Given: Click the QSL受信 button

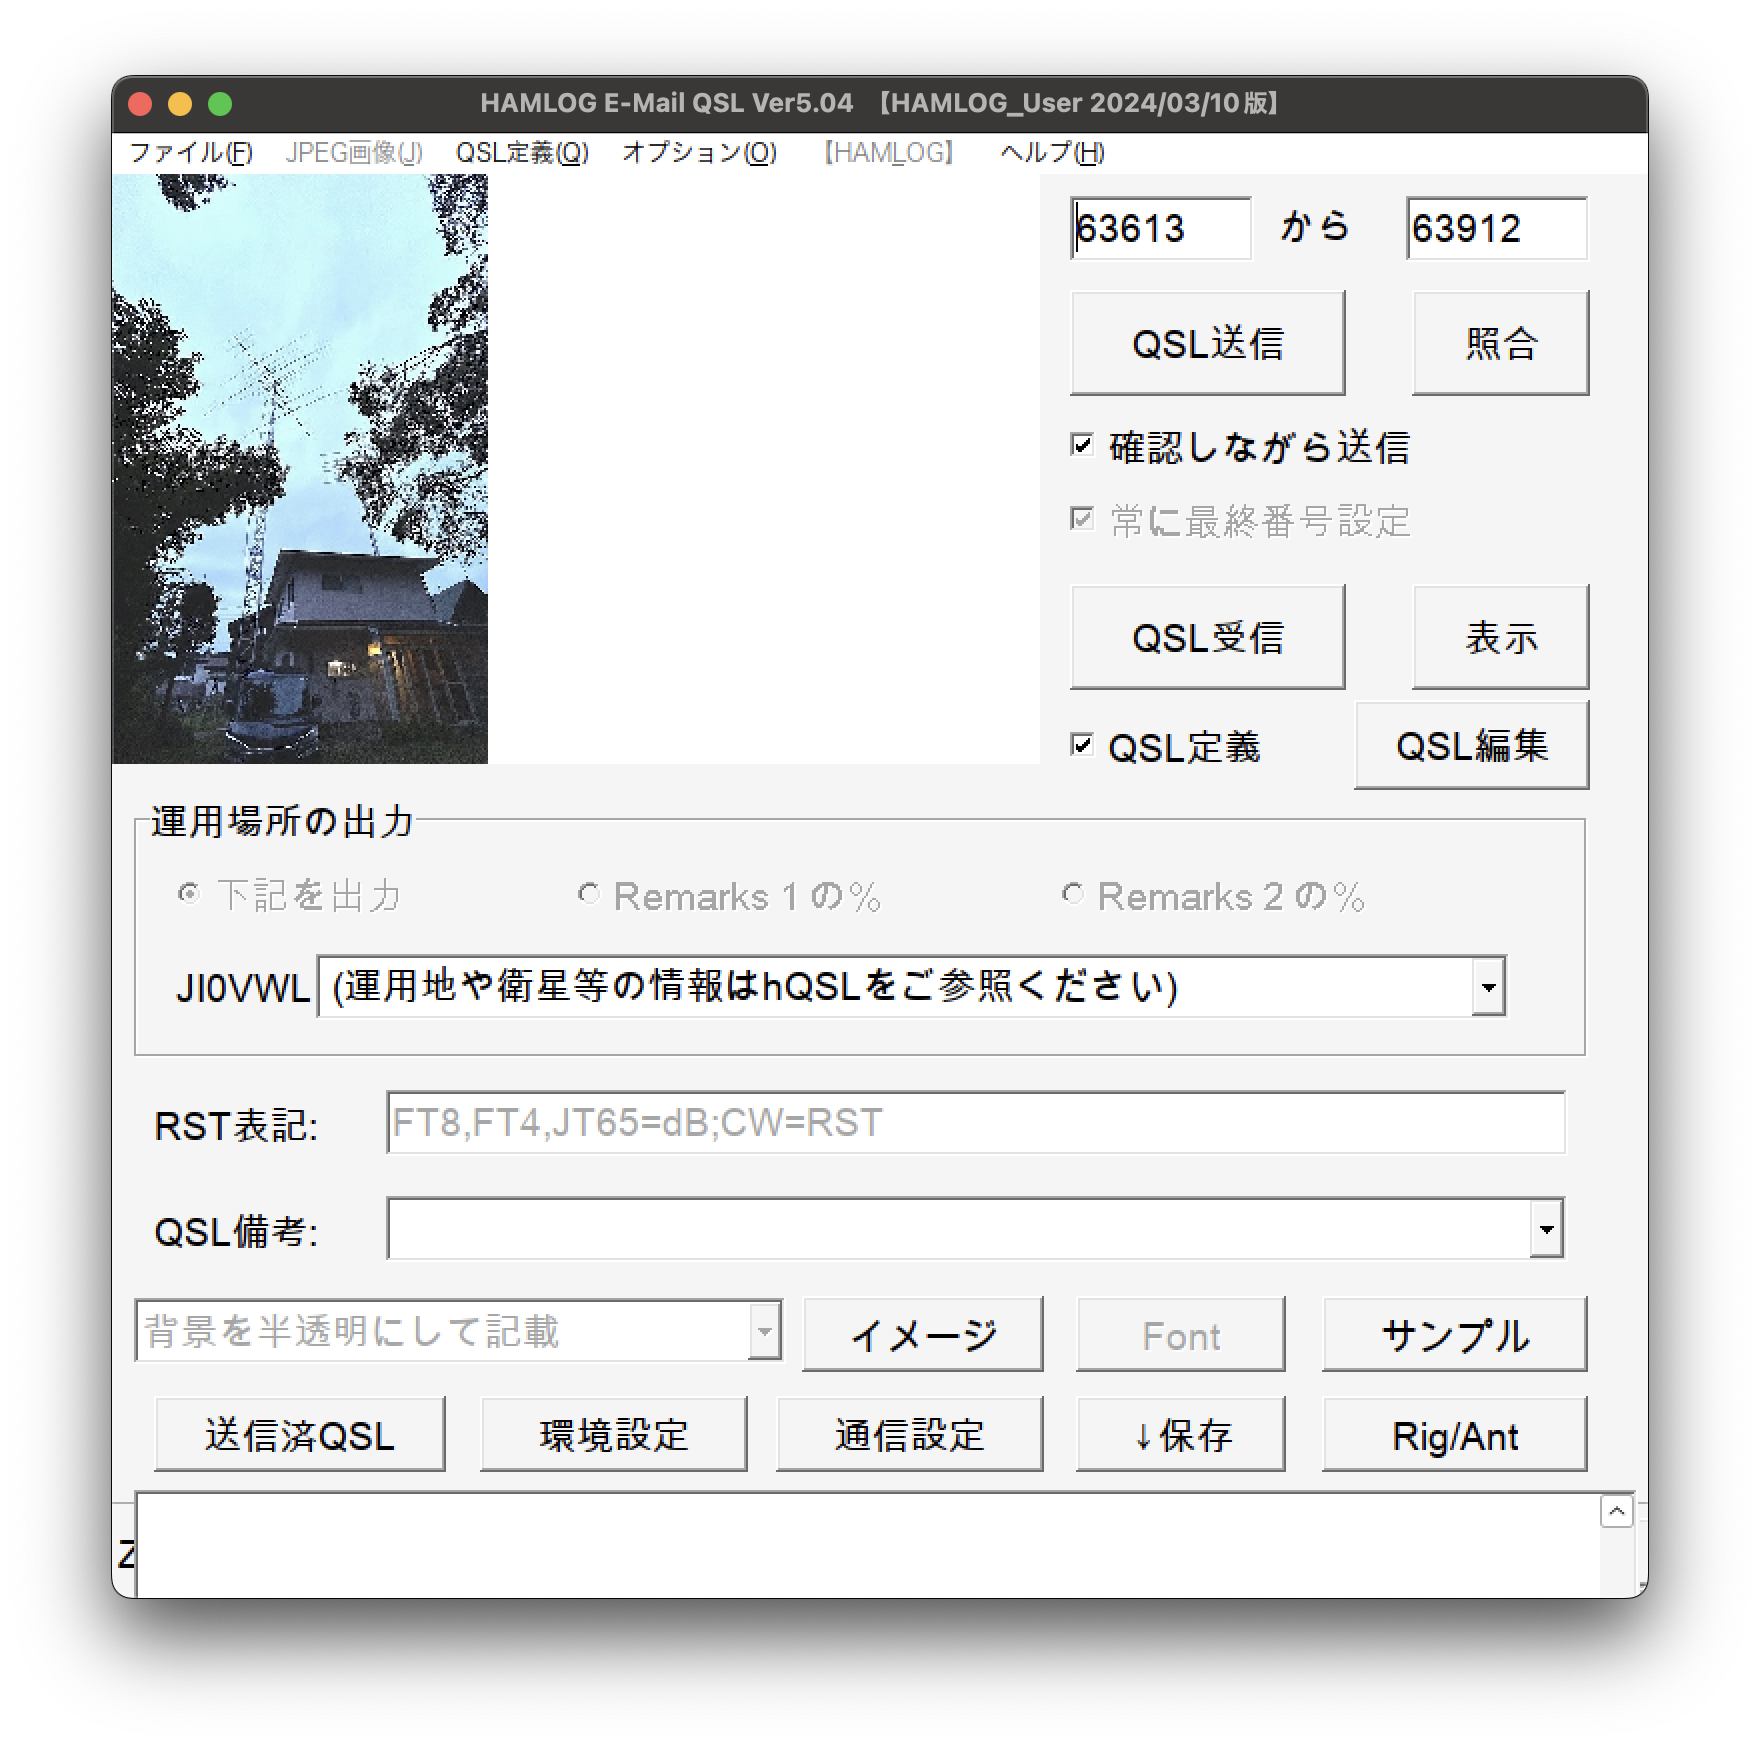Looking at the screenshot, I should (1208, 636).
